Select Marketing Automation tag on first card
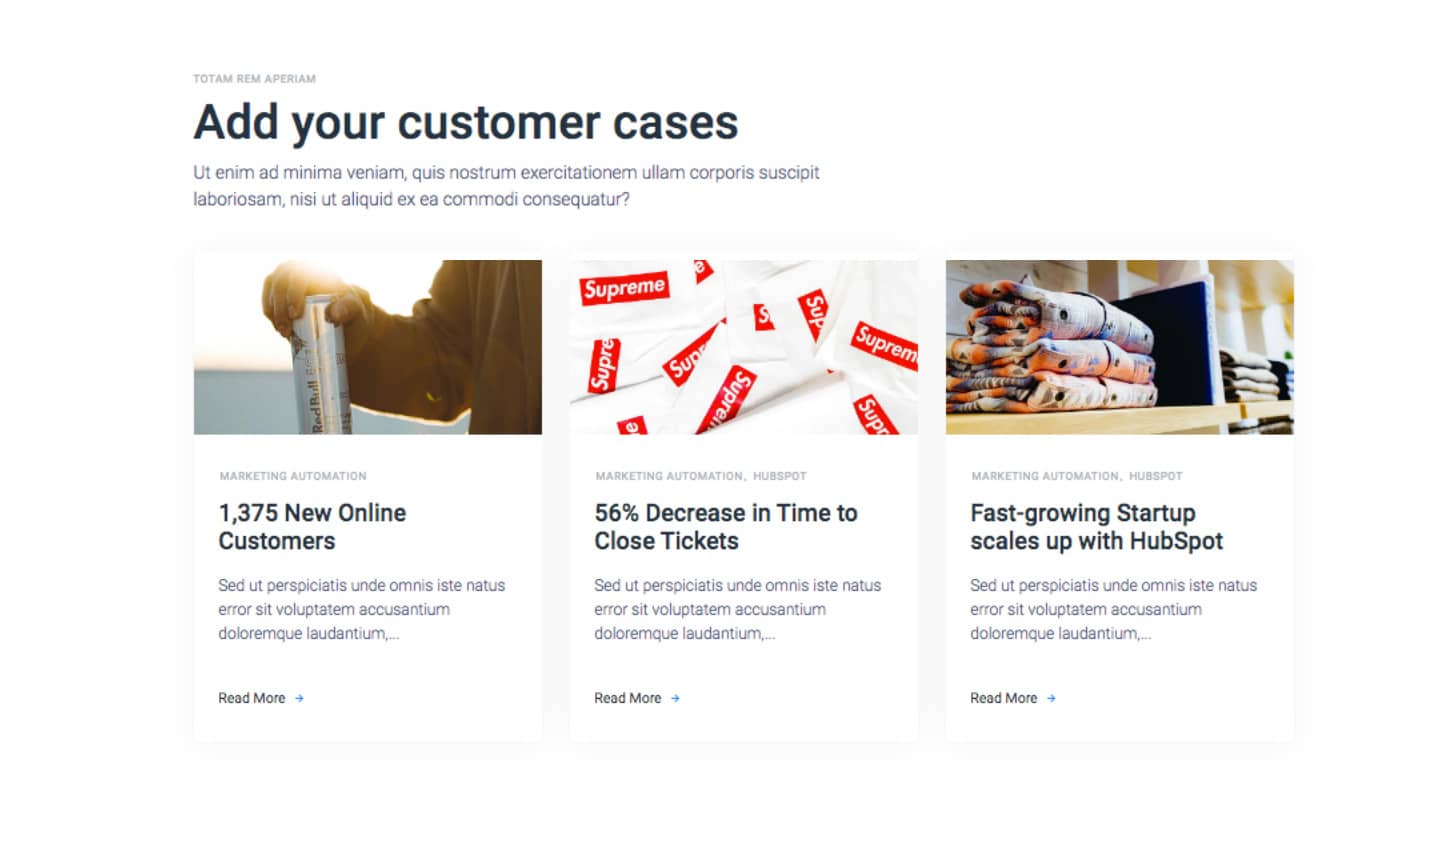This screenshot has width=1446, height=852. (293, 476)
